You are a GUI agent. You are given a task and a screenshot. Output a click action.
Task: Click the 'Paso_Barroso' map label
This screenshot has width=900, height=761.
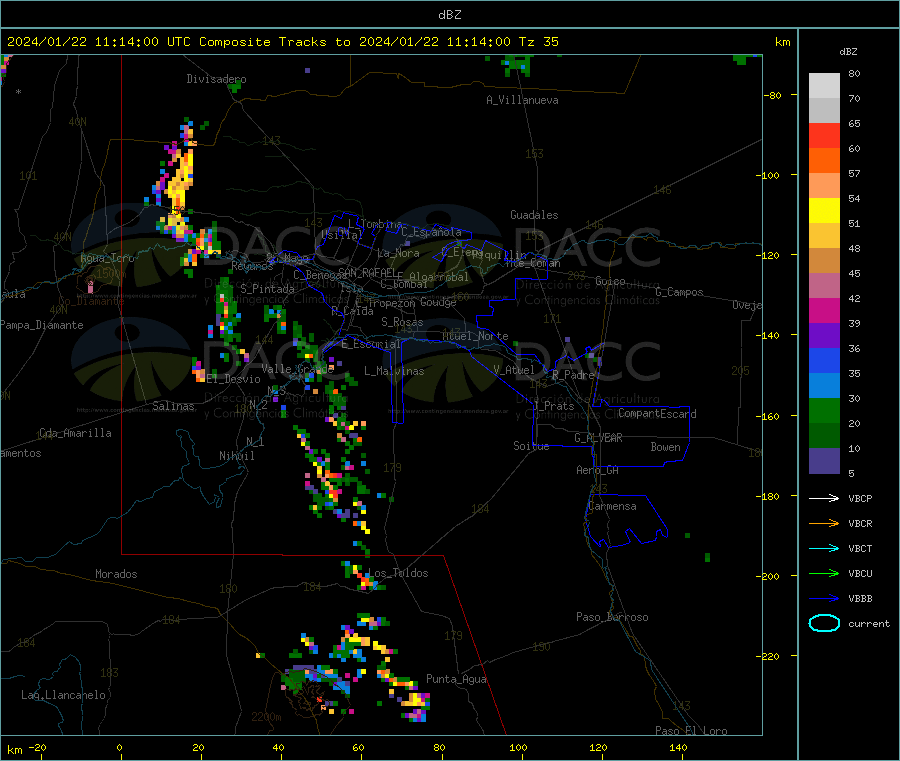click(x=612, y=617)
